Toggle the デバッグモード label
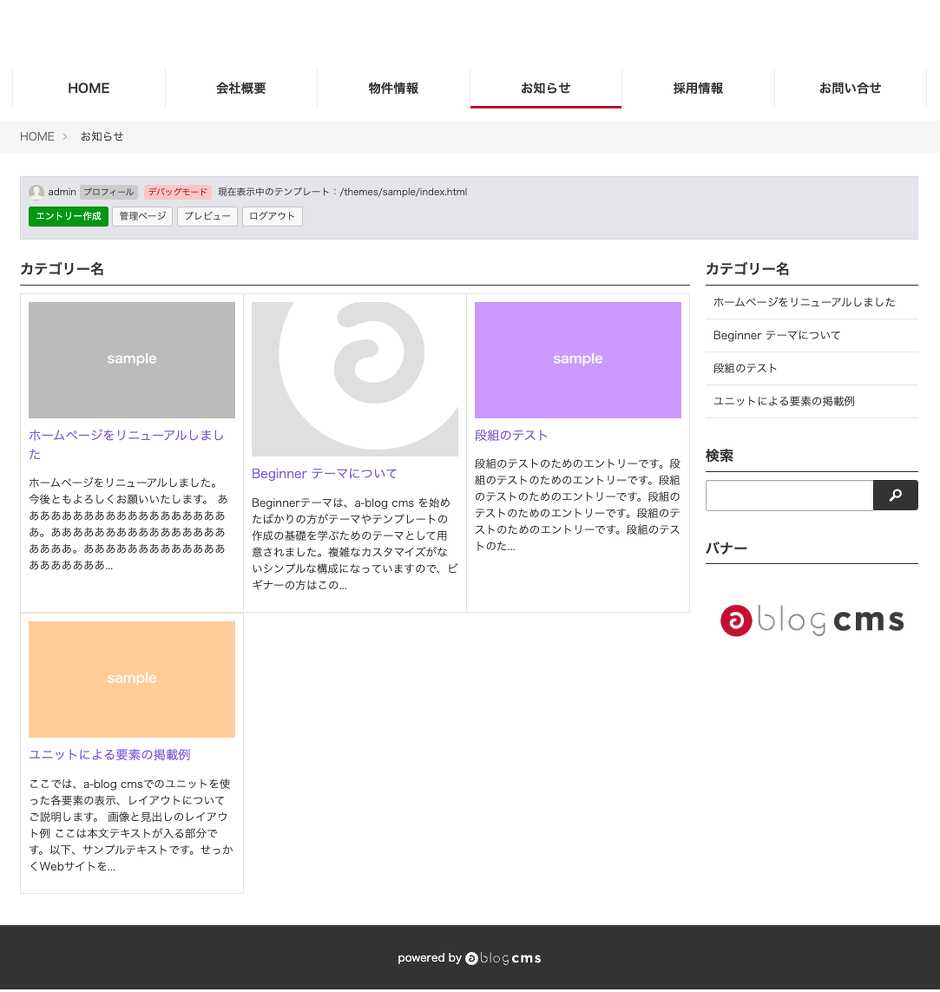The height and width of the screenshot is (992, 940). (x=177, y=192)
